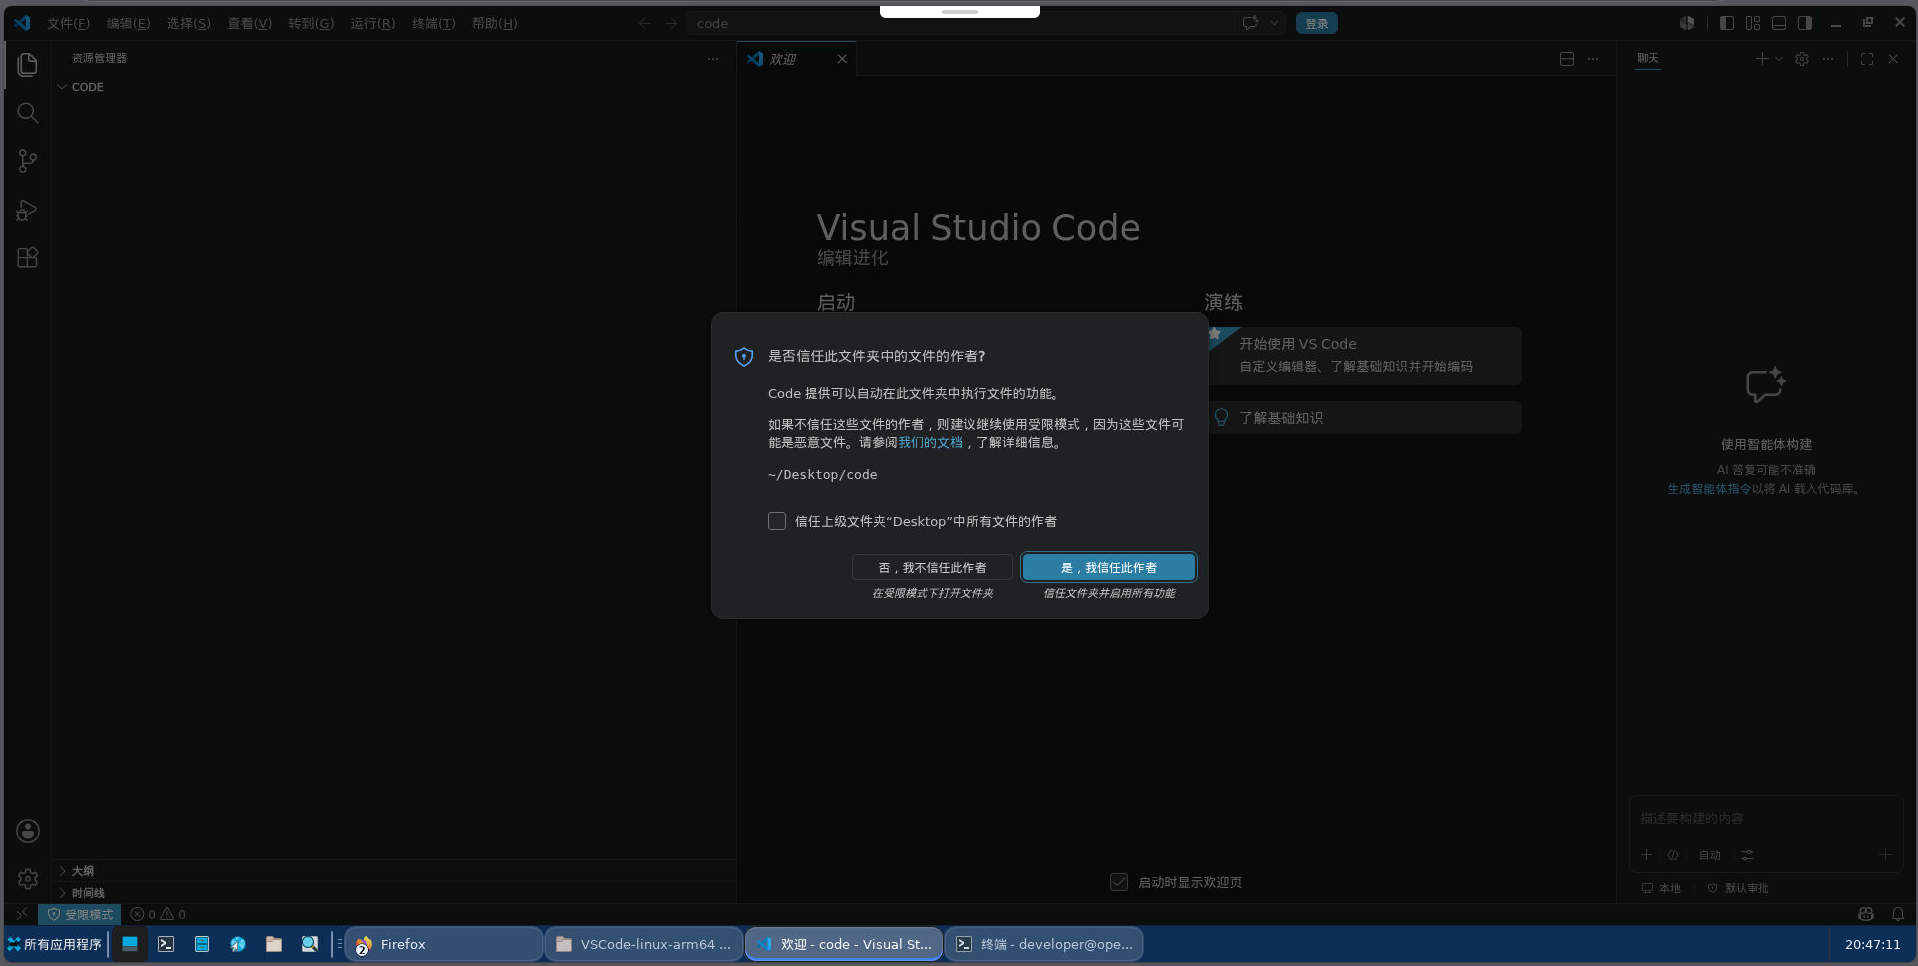Open the VSCode-linux-arm64 folder taskbar window

(x=644, y=944)
